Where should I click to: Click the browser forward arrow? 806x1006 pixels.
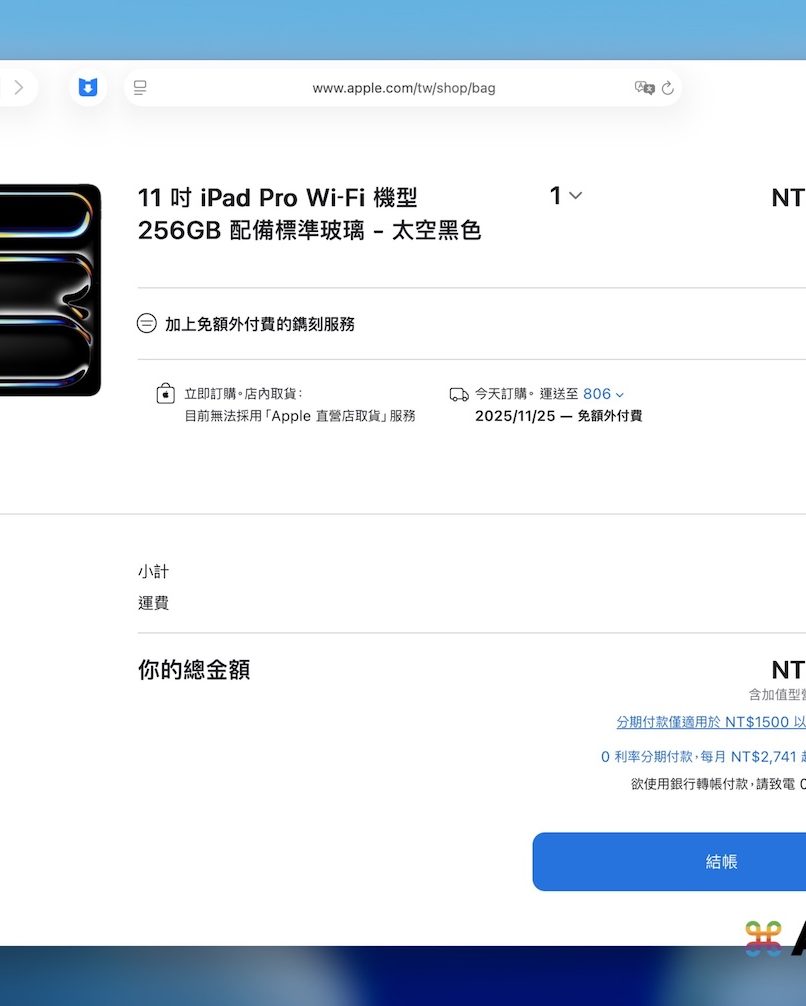pos(19,87)
